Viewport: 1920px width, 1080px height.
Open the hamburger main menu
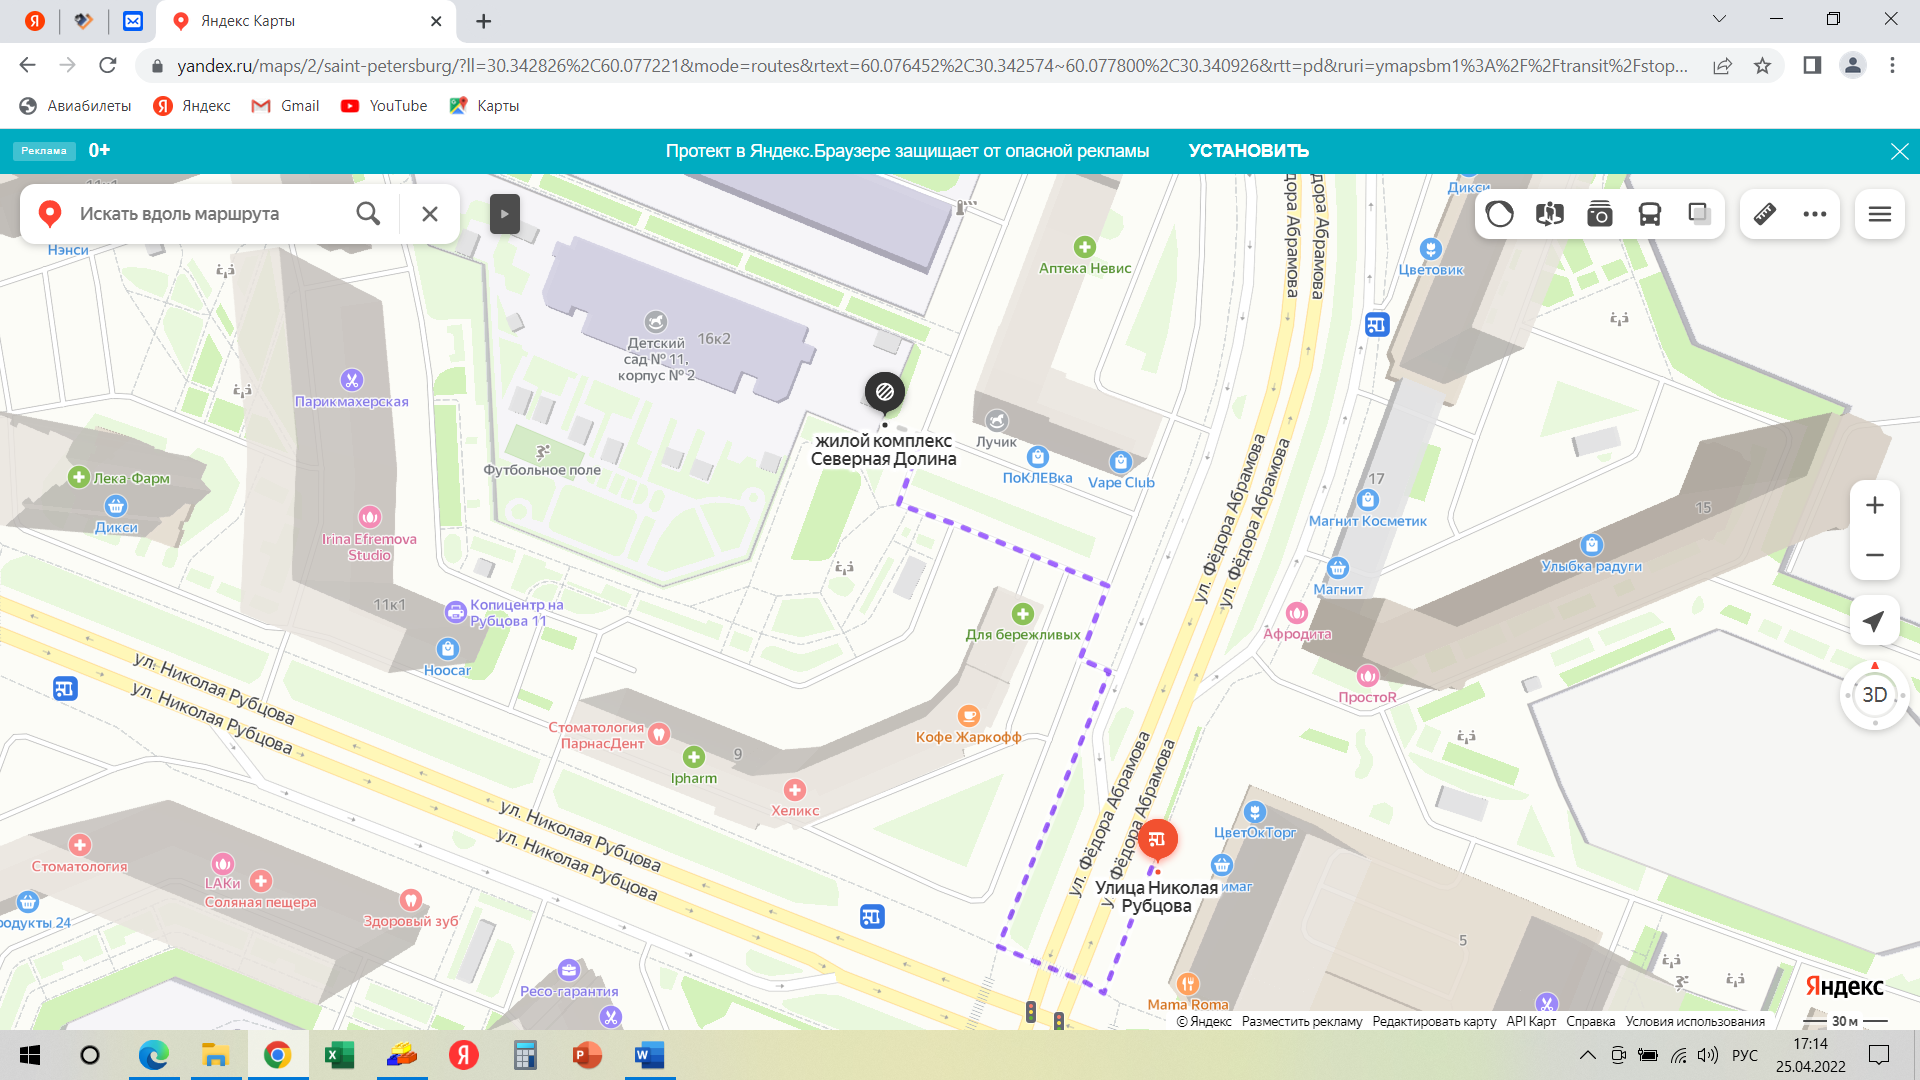[x=1880, y=214]
